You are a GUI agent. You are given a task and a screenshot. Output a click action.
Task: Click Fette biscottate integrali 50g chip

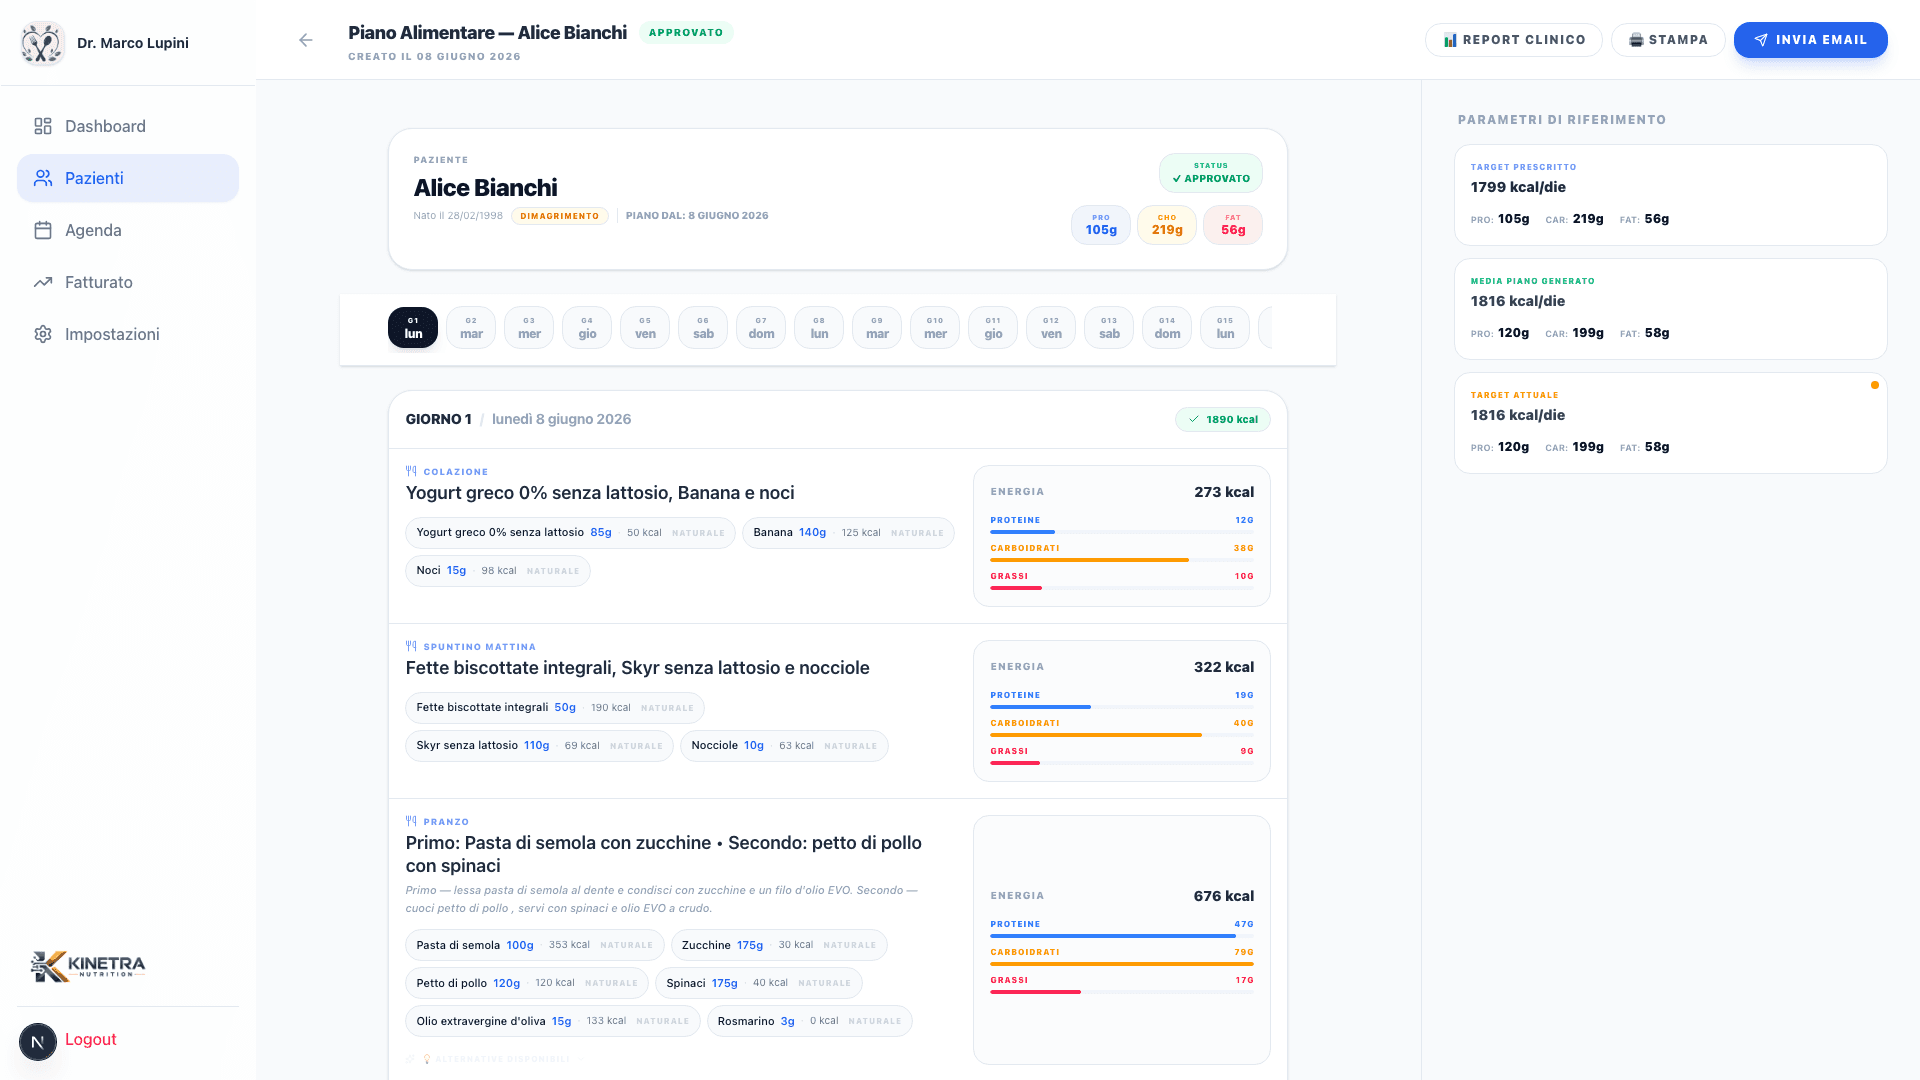tap(555, 708)
